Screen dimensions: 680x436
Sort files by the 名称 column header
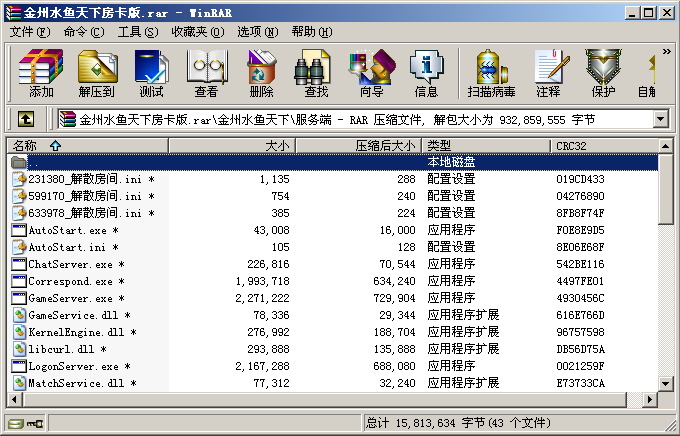(x=85, y=146)
